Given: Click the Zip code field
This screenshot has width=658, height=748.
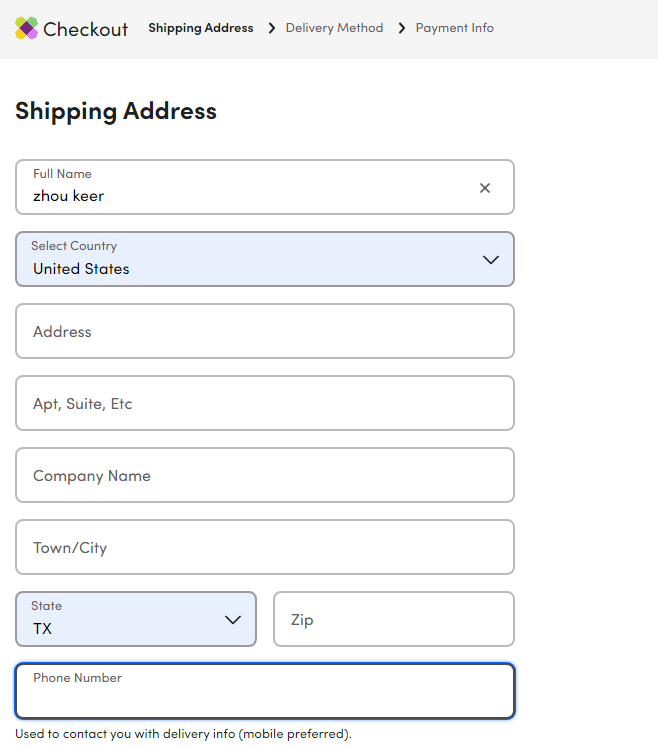Looking at the screenshot, I should 393,620.
